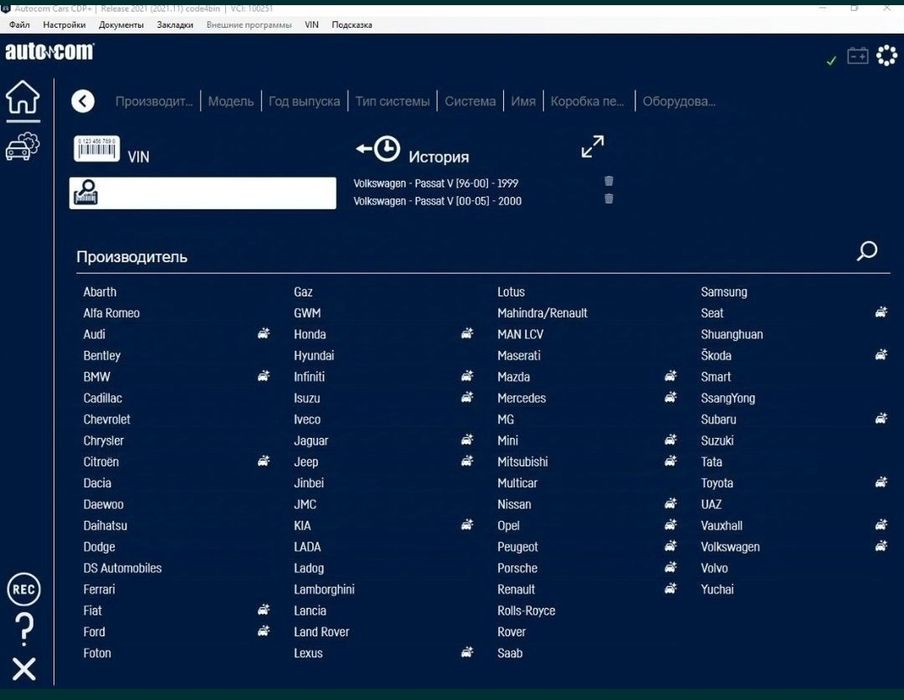Select manufacturer Lamborghini
The image size is (904, 700).
point(324,589)
